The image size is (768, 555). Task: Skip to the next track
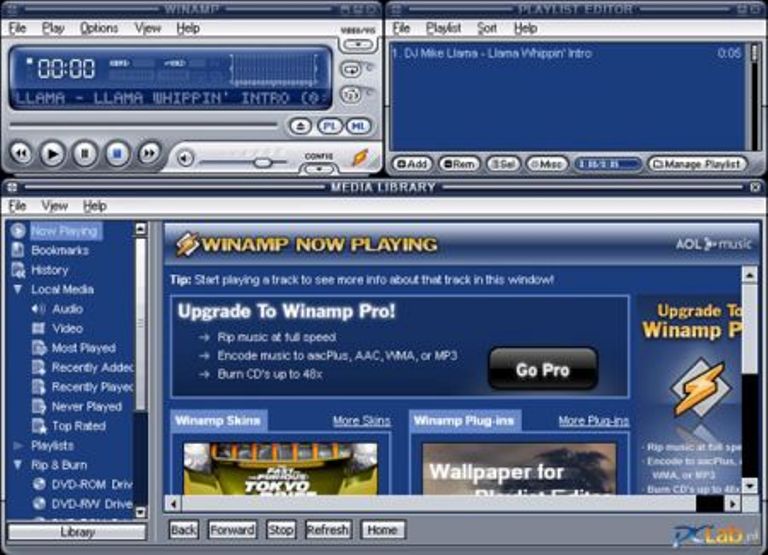coord(149,154)
